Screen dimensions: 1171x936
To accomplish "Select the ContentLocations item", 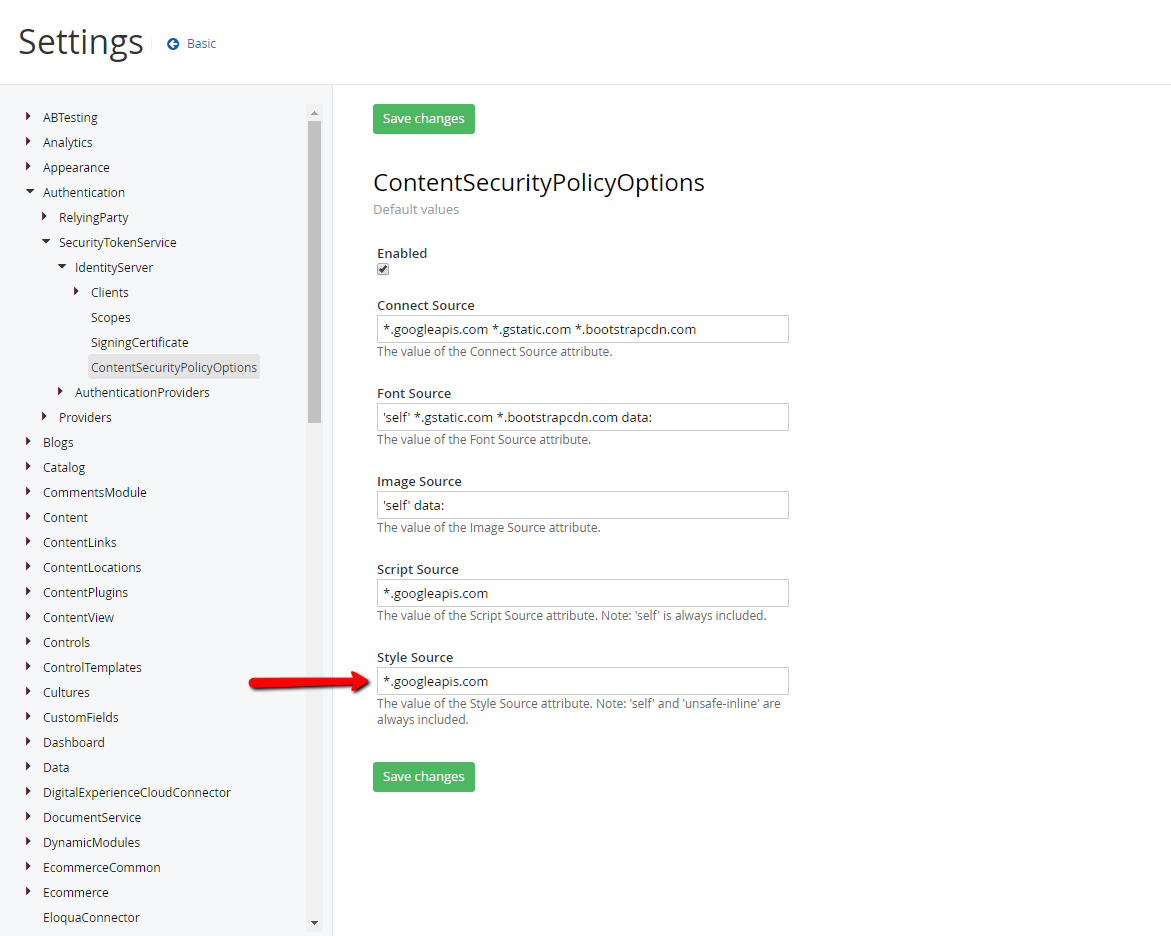I will (92, 568).
